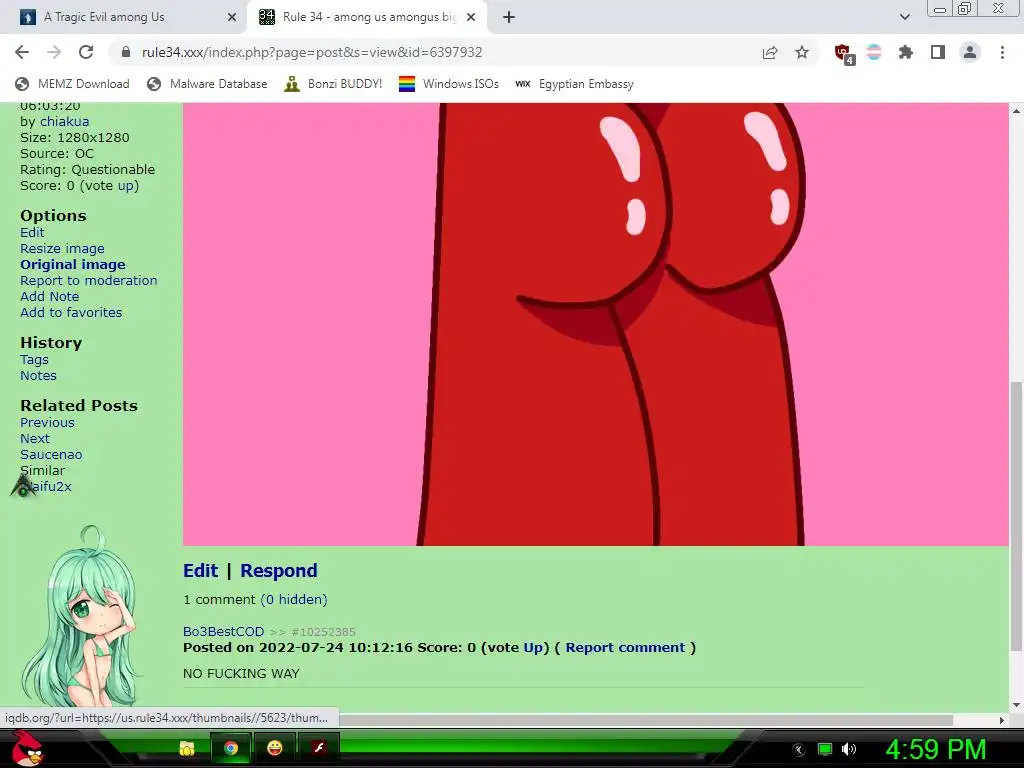The width and height of the screenshot is (1024, 768).
Task: Open the Extensions puzzle menu
Action: point(906,52)
